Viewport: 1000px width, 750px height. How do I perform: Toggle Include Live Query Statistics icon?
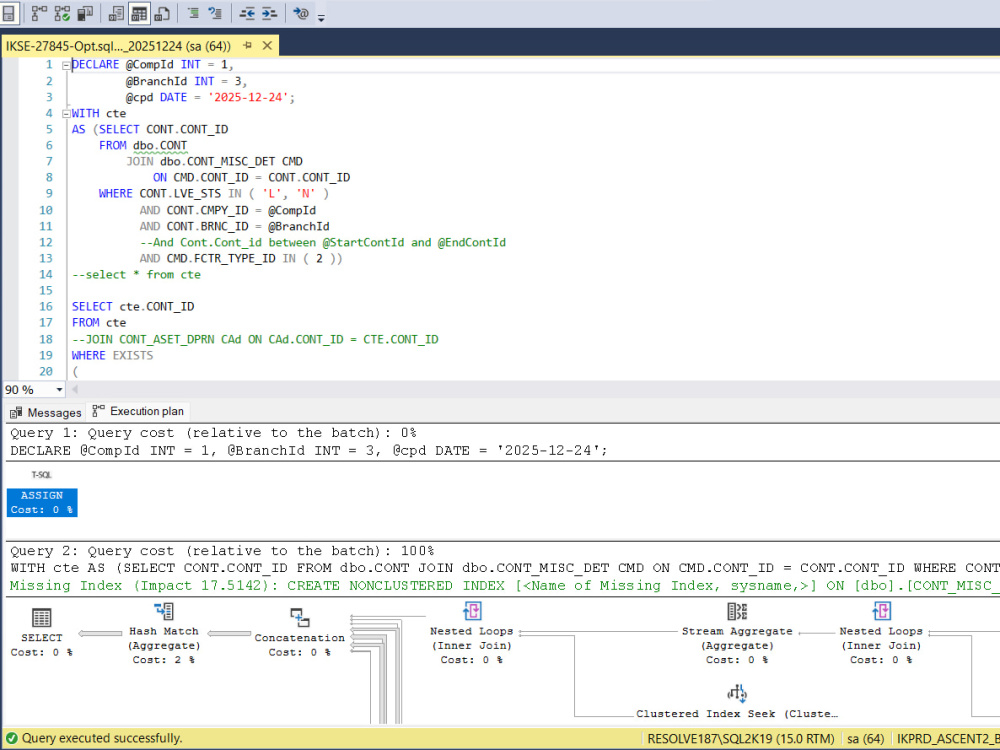coord(62,13)
